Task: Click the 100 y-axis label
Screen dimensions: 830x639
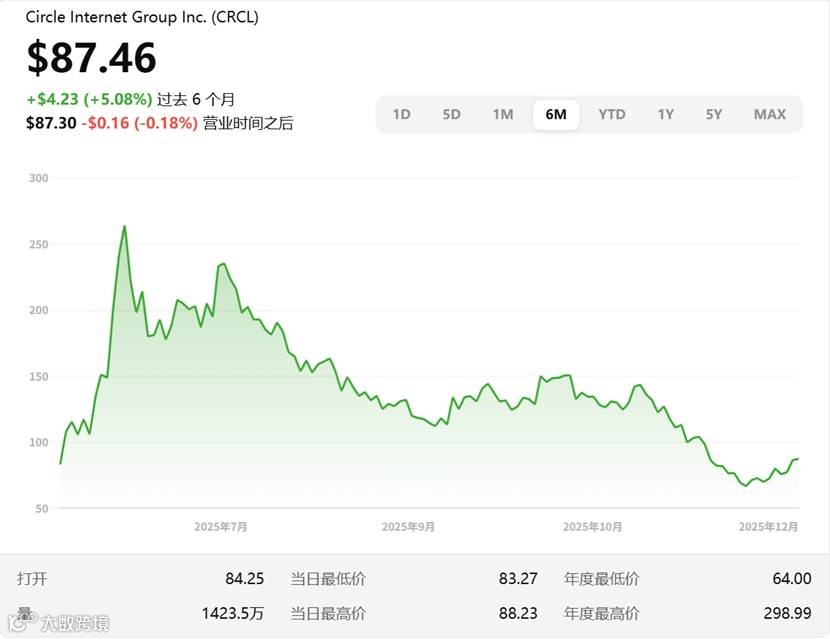Action: tap(39, 442)
